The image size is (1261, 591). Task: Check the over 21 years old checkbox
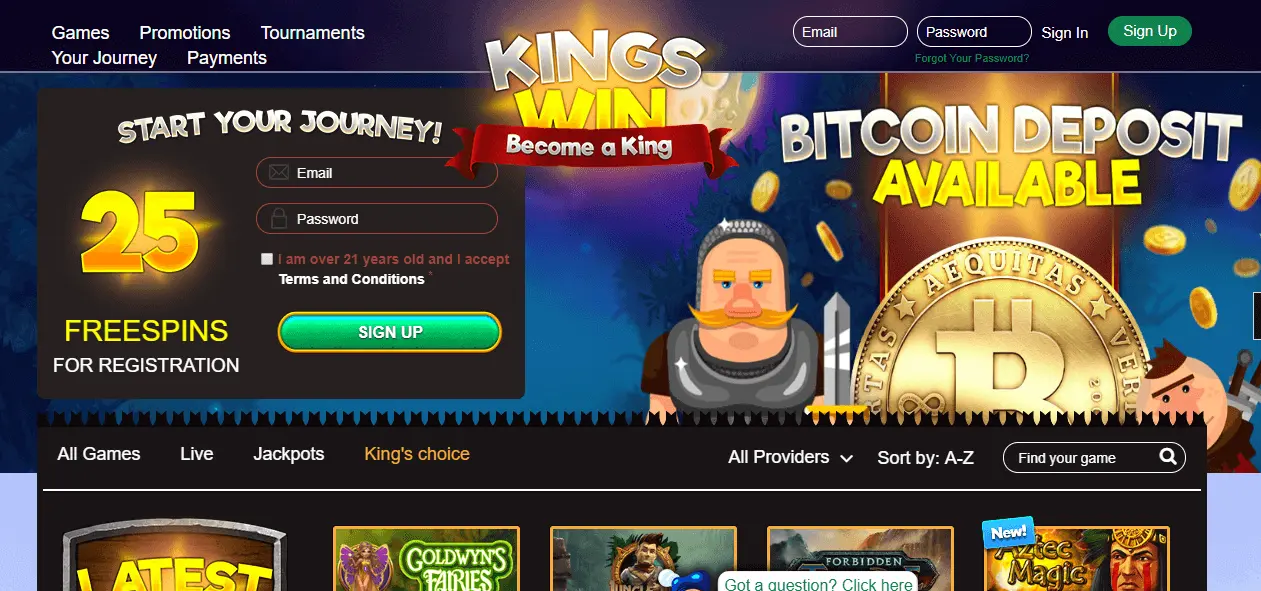267,259
